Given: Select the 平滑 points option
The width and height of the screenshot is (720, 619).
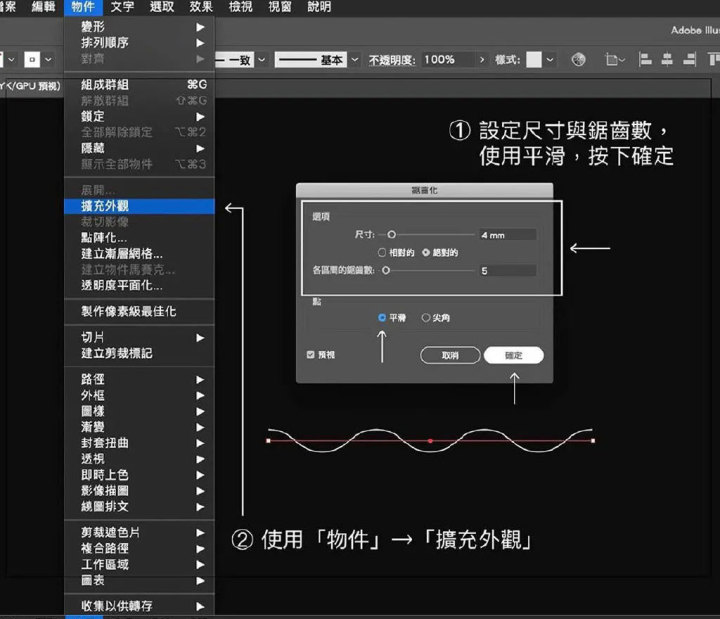Looking at the screenshot, I should [x=382, y=318].
